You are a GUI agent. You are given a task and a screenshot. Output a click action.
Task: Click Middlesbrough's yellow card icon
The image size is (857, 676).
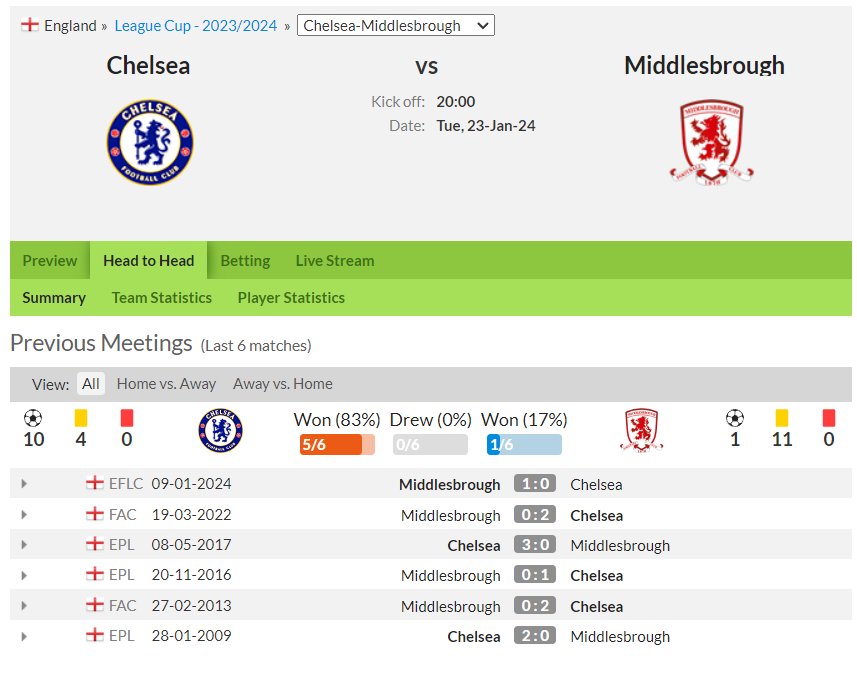click(782, 418)
